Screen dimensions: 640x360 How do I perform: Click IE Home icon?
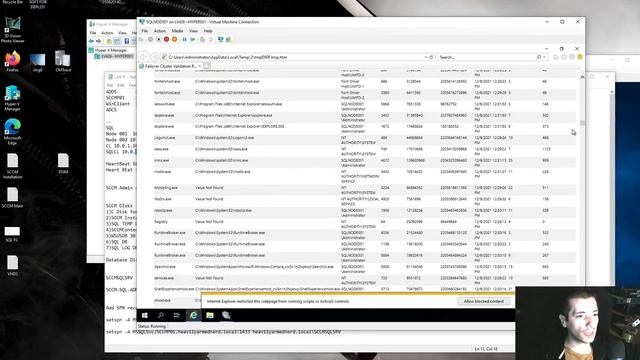556,57
